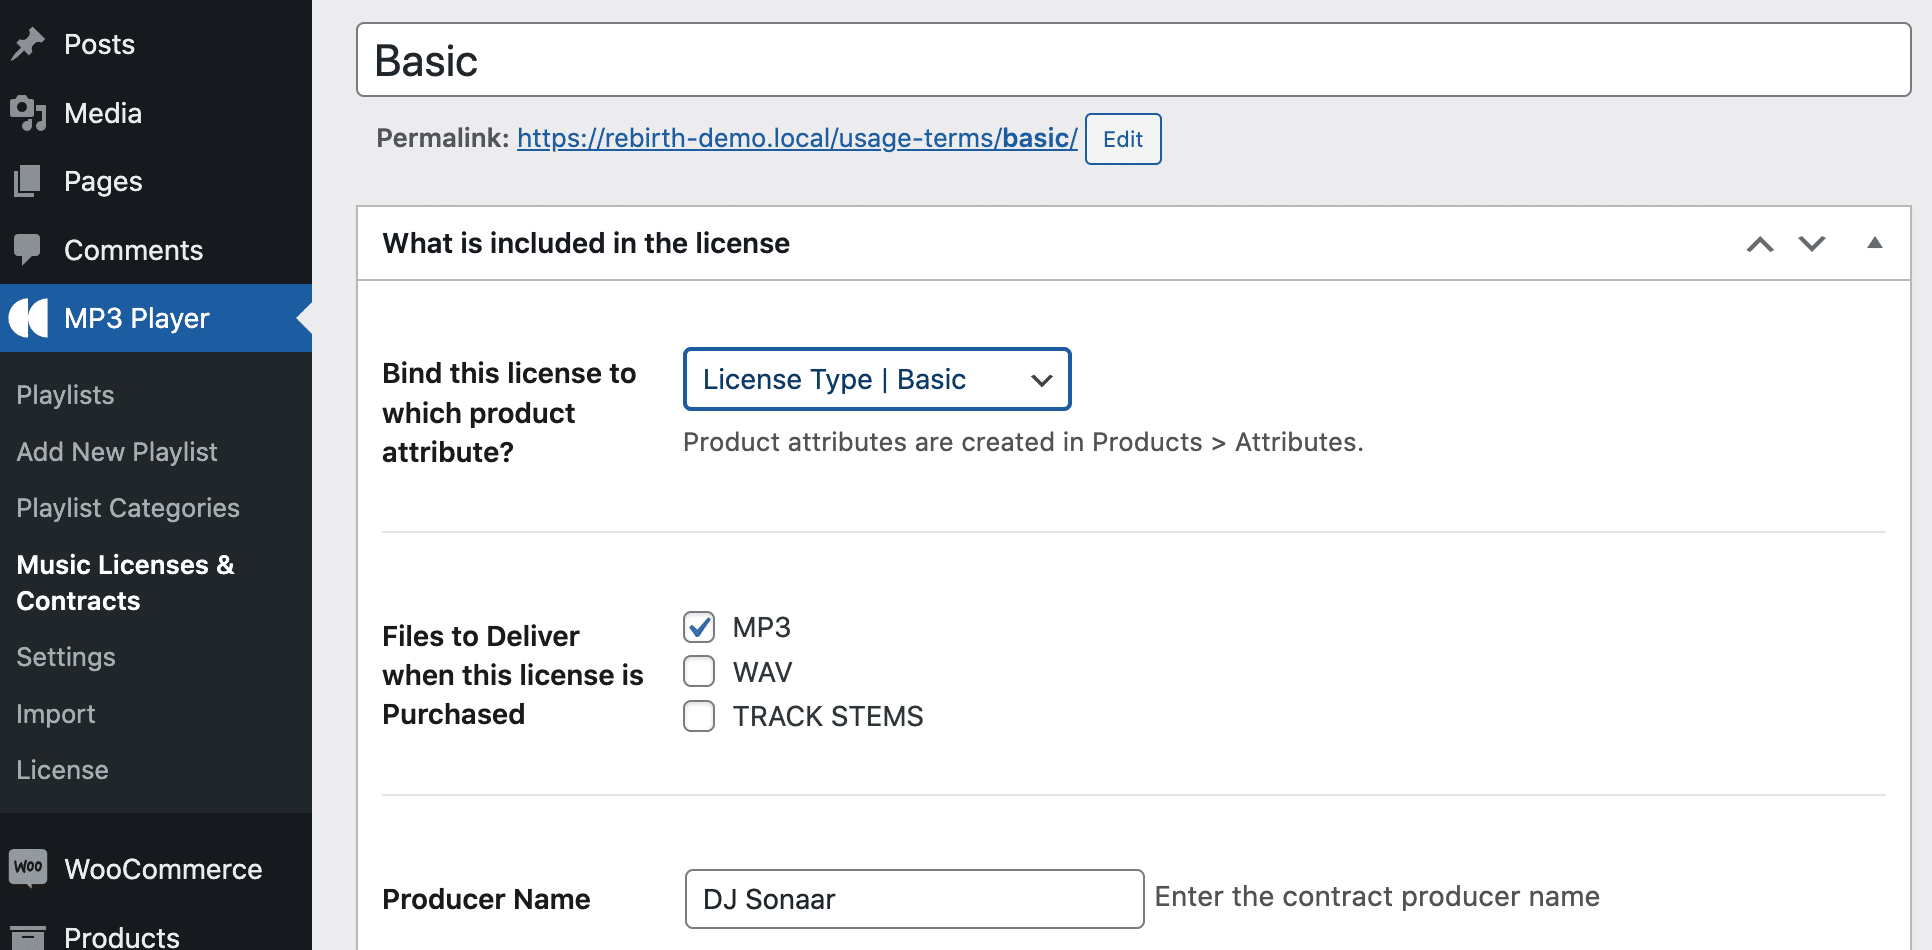Viewport: 1932px width, 950px height.
Task: Click the Pages icon in sidebar
Action: coord(28,181)
